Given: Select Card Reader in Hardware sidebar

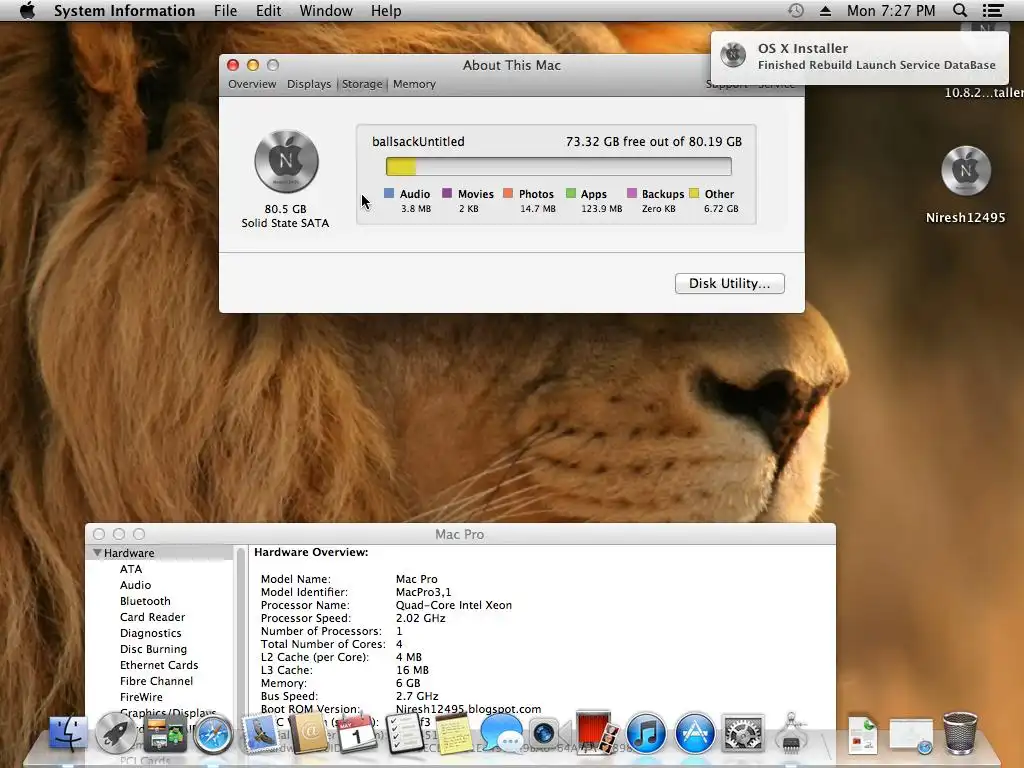Looking at the screenshot, I should [152, 617].
